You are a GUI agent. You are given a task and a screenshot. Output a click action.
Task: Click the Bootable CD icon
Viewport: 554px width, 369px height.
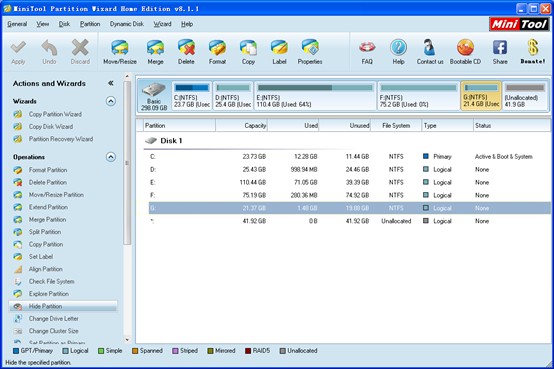coord(465,47)
